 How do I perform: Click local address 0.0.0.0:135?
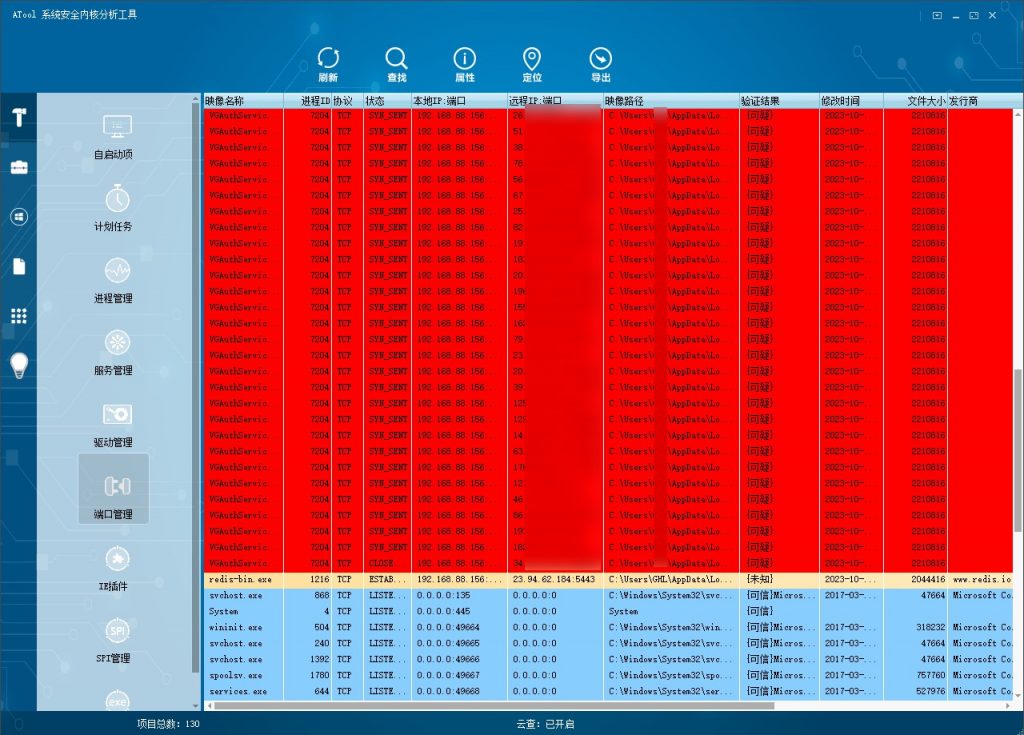coord(443,595)
